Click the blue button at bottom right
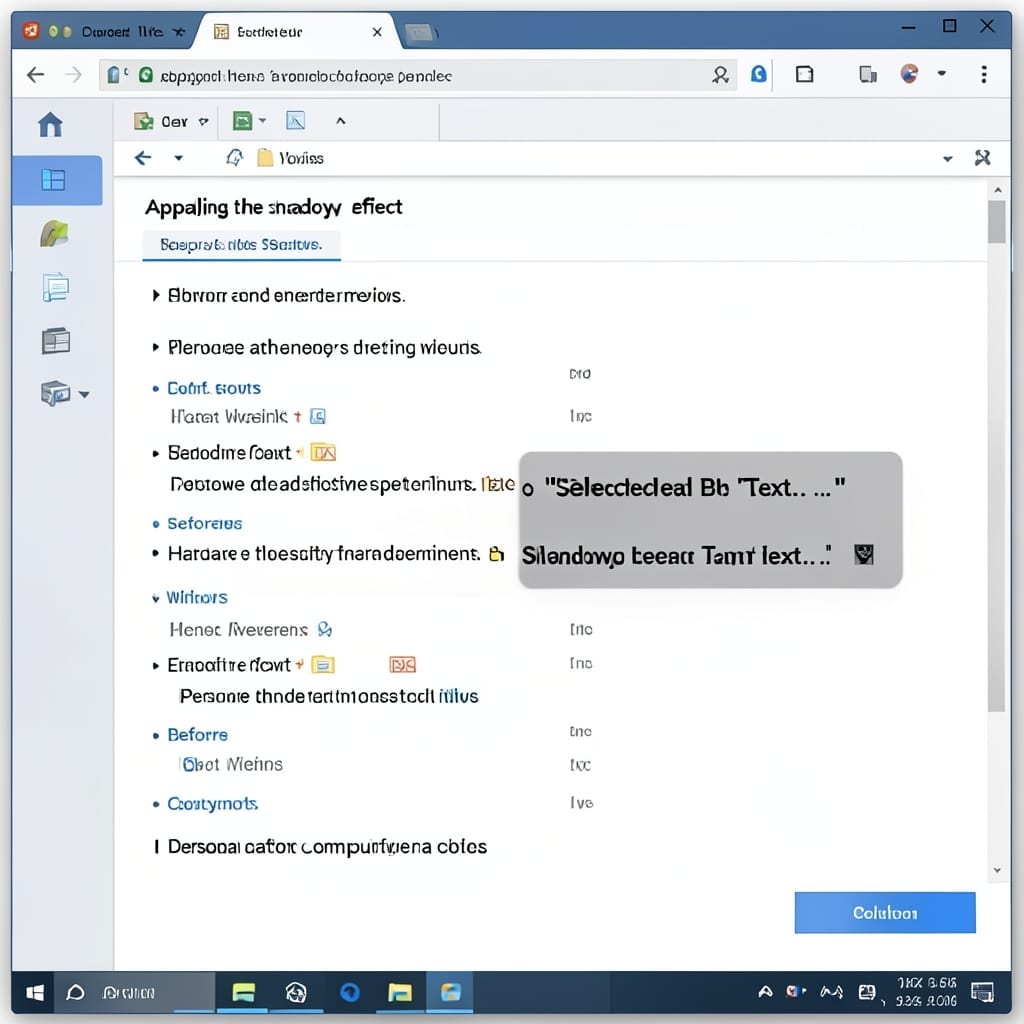1024x1024 pixels. (885, 912)
